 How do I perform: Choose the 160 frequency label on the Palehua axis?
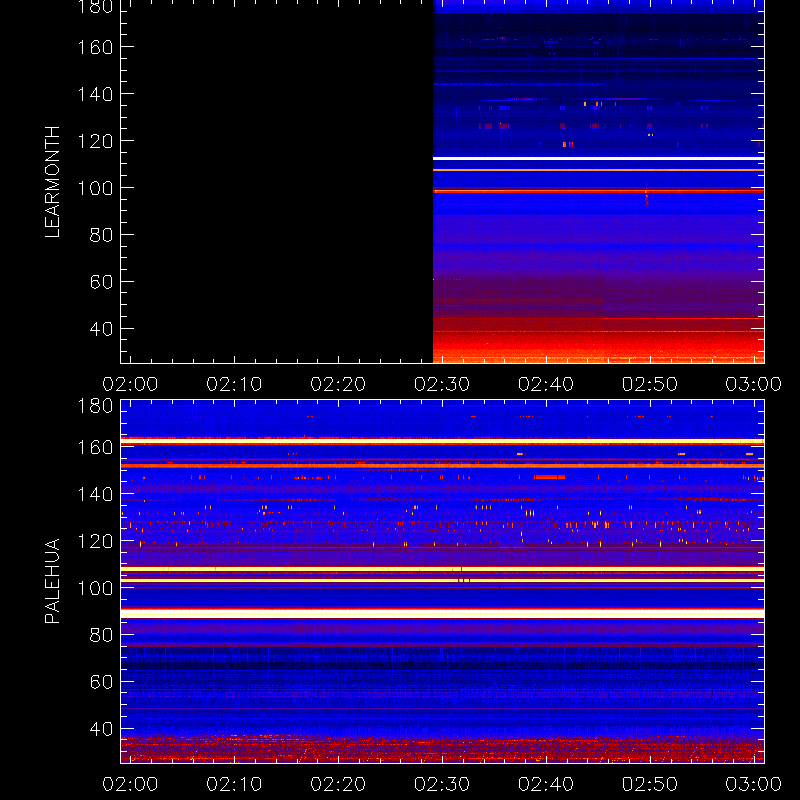pyautogui.click(x=95, y=447)
